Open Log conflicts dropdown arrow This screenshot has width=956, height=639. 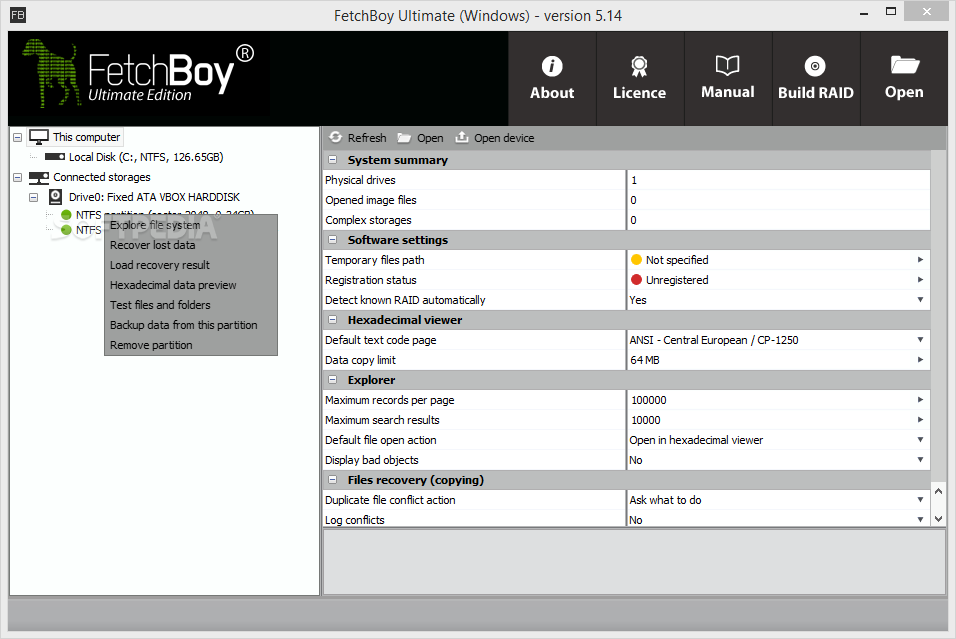click(x=920, y=519)
